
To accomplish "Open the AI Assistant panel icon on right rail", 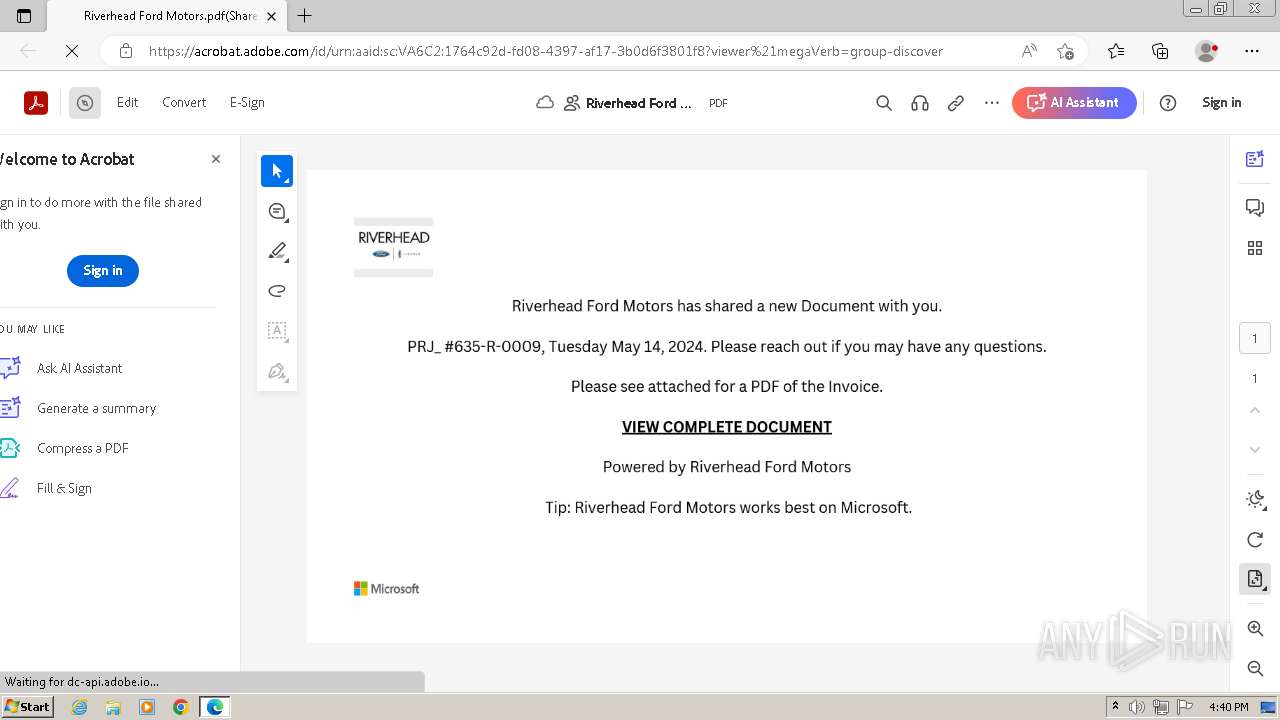I will (1255, 159).
